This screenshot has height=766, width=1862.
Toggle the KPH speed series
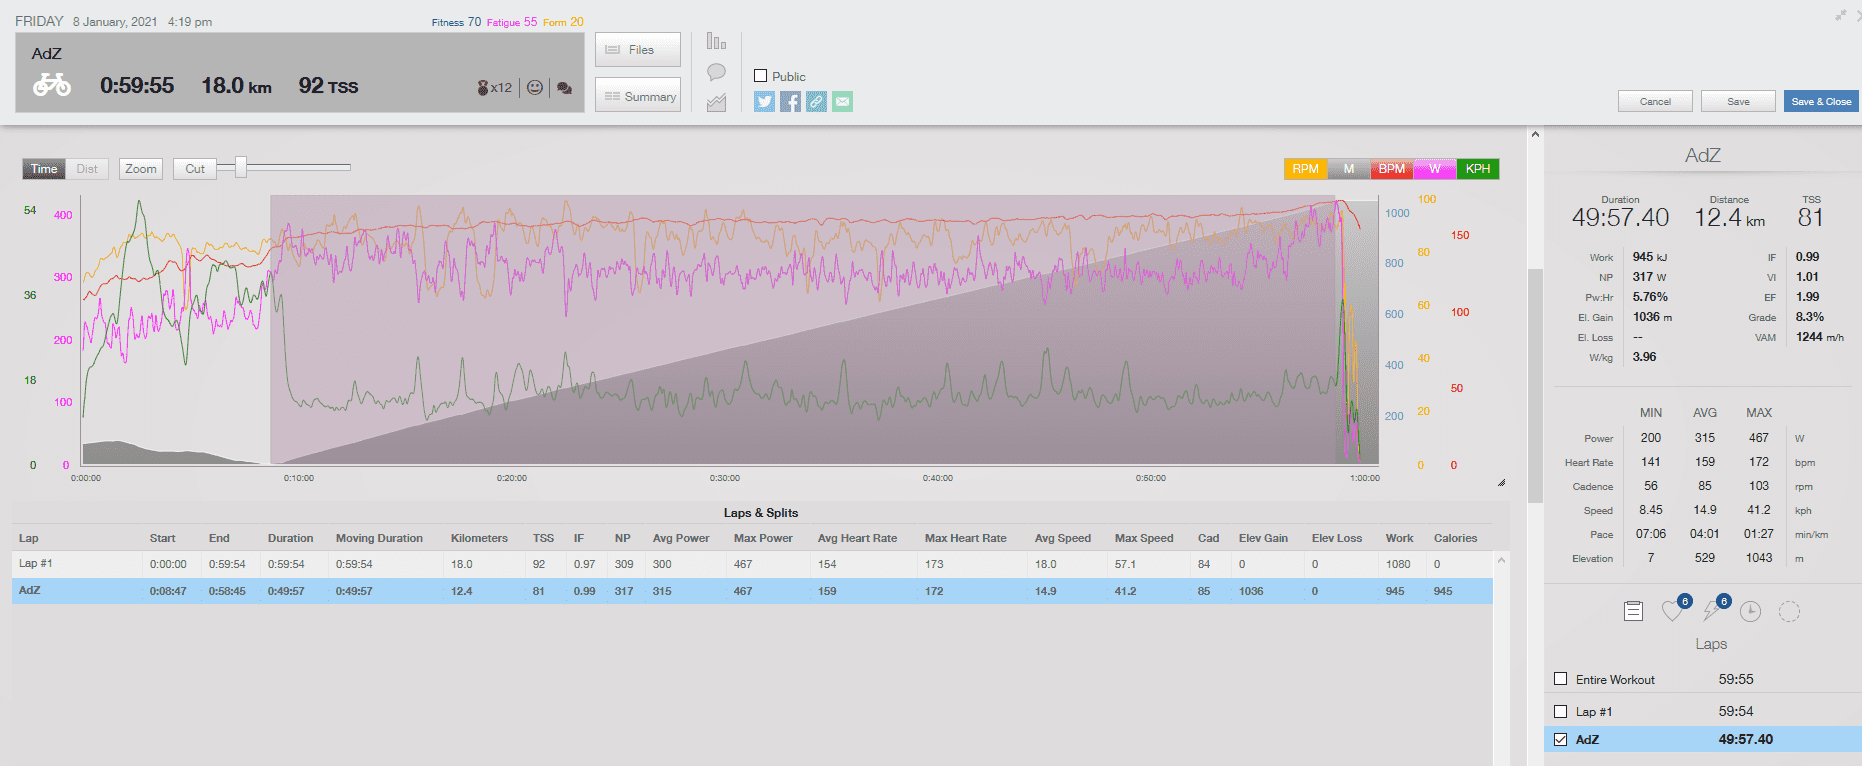pos(1477,169)
